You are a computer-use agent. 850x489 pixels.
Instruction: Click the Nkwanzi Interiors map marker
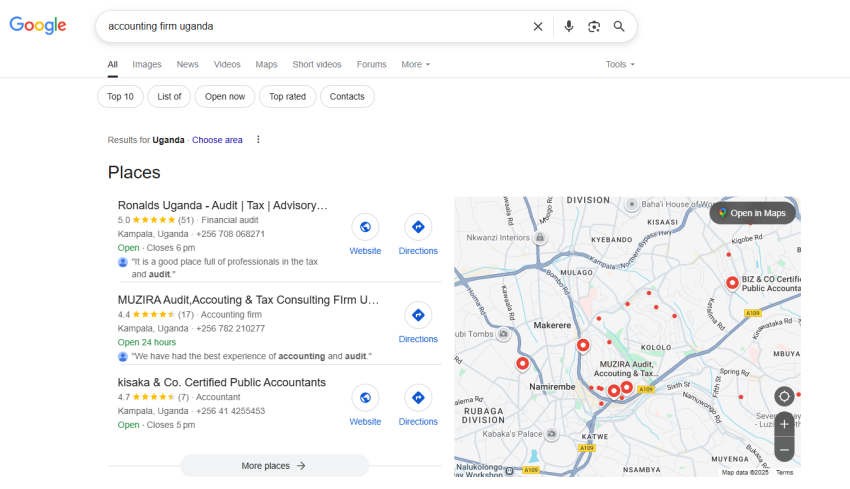coord(540,237)
